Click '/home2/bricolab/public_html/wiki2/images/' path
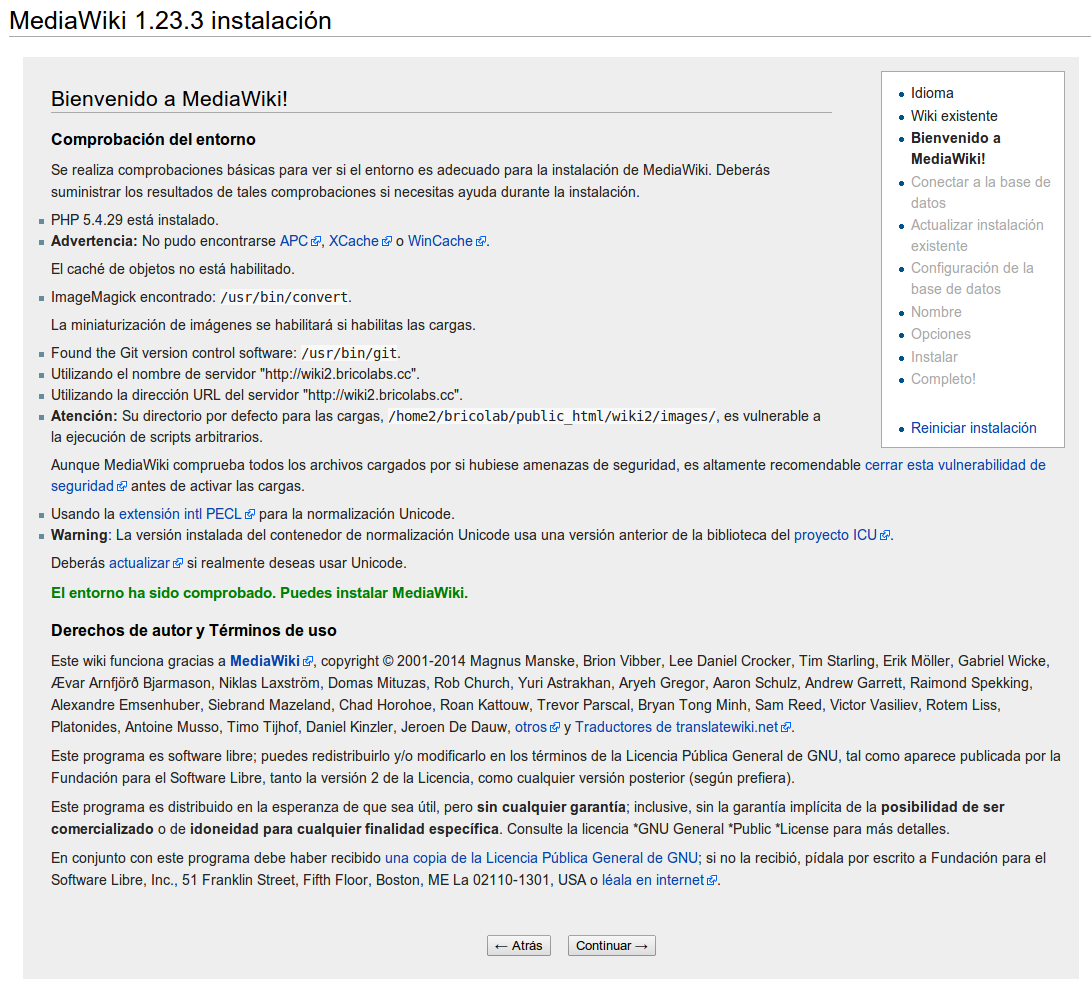The width and height of the screenshot is (1091, 990). [x=552, y=416]
